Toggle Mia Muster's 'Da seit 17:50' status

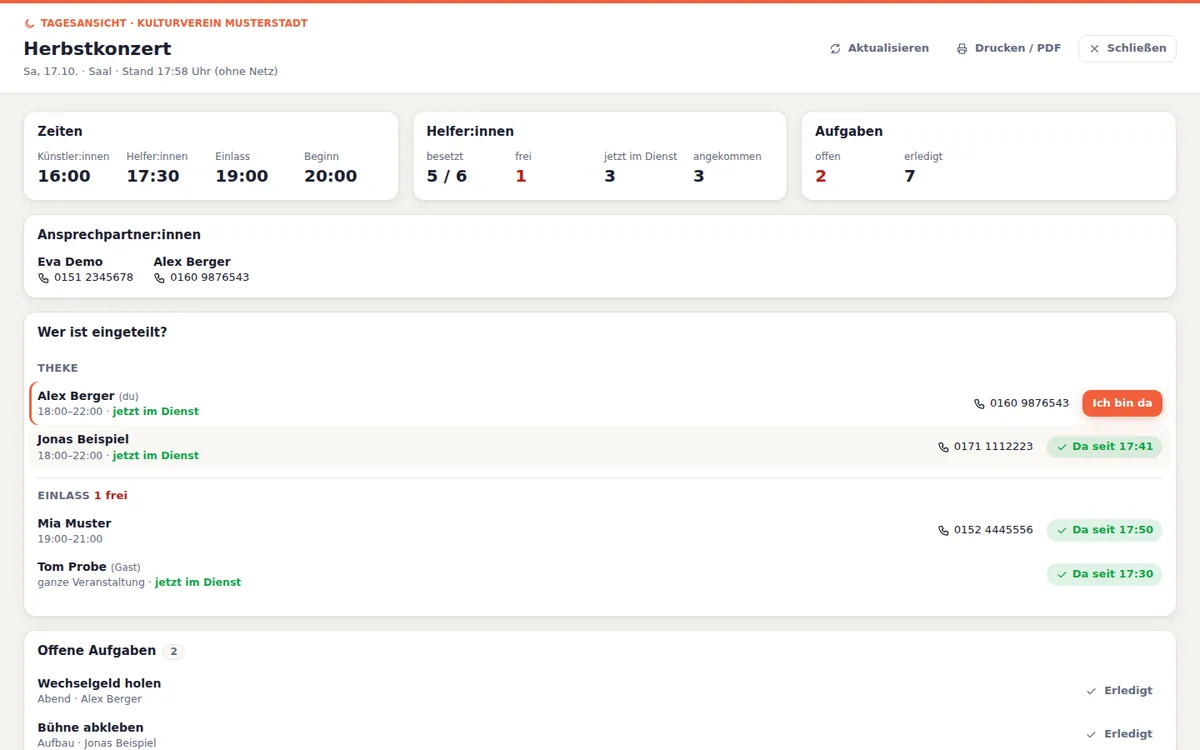(x=1104, y=530)
